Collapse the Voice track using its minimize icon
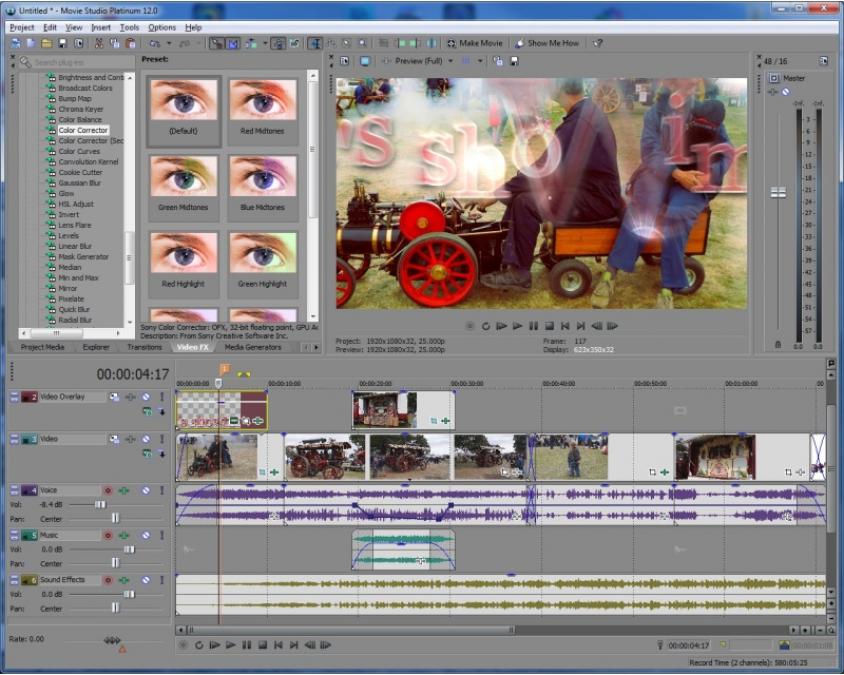Image resolution: width=844 pixels, height=675 pixels. pos(15,490)
